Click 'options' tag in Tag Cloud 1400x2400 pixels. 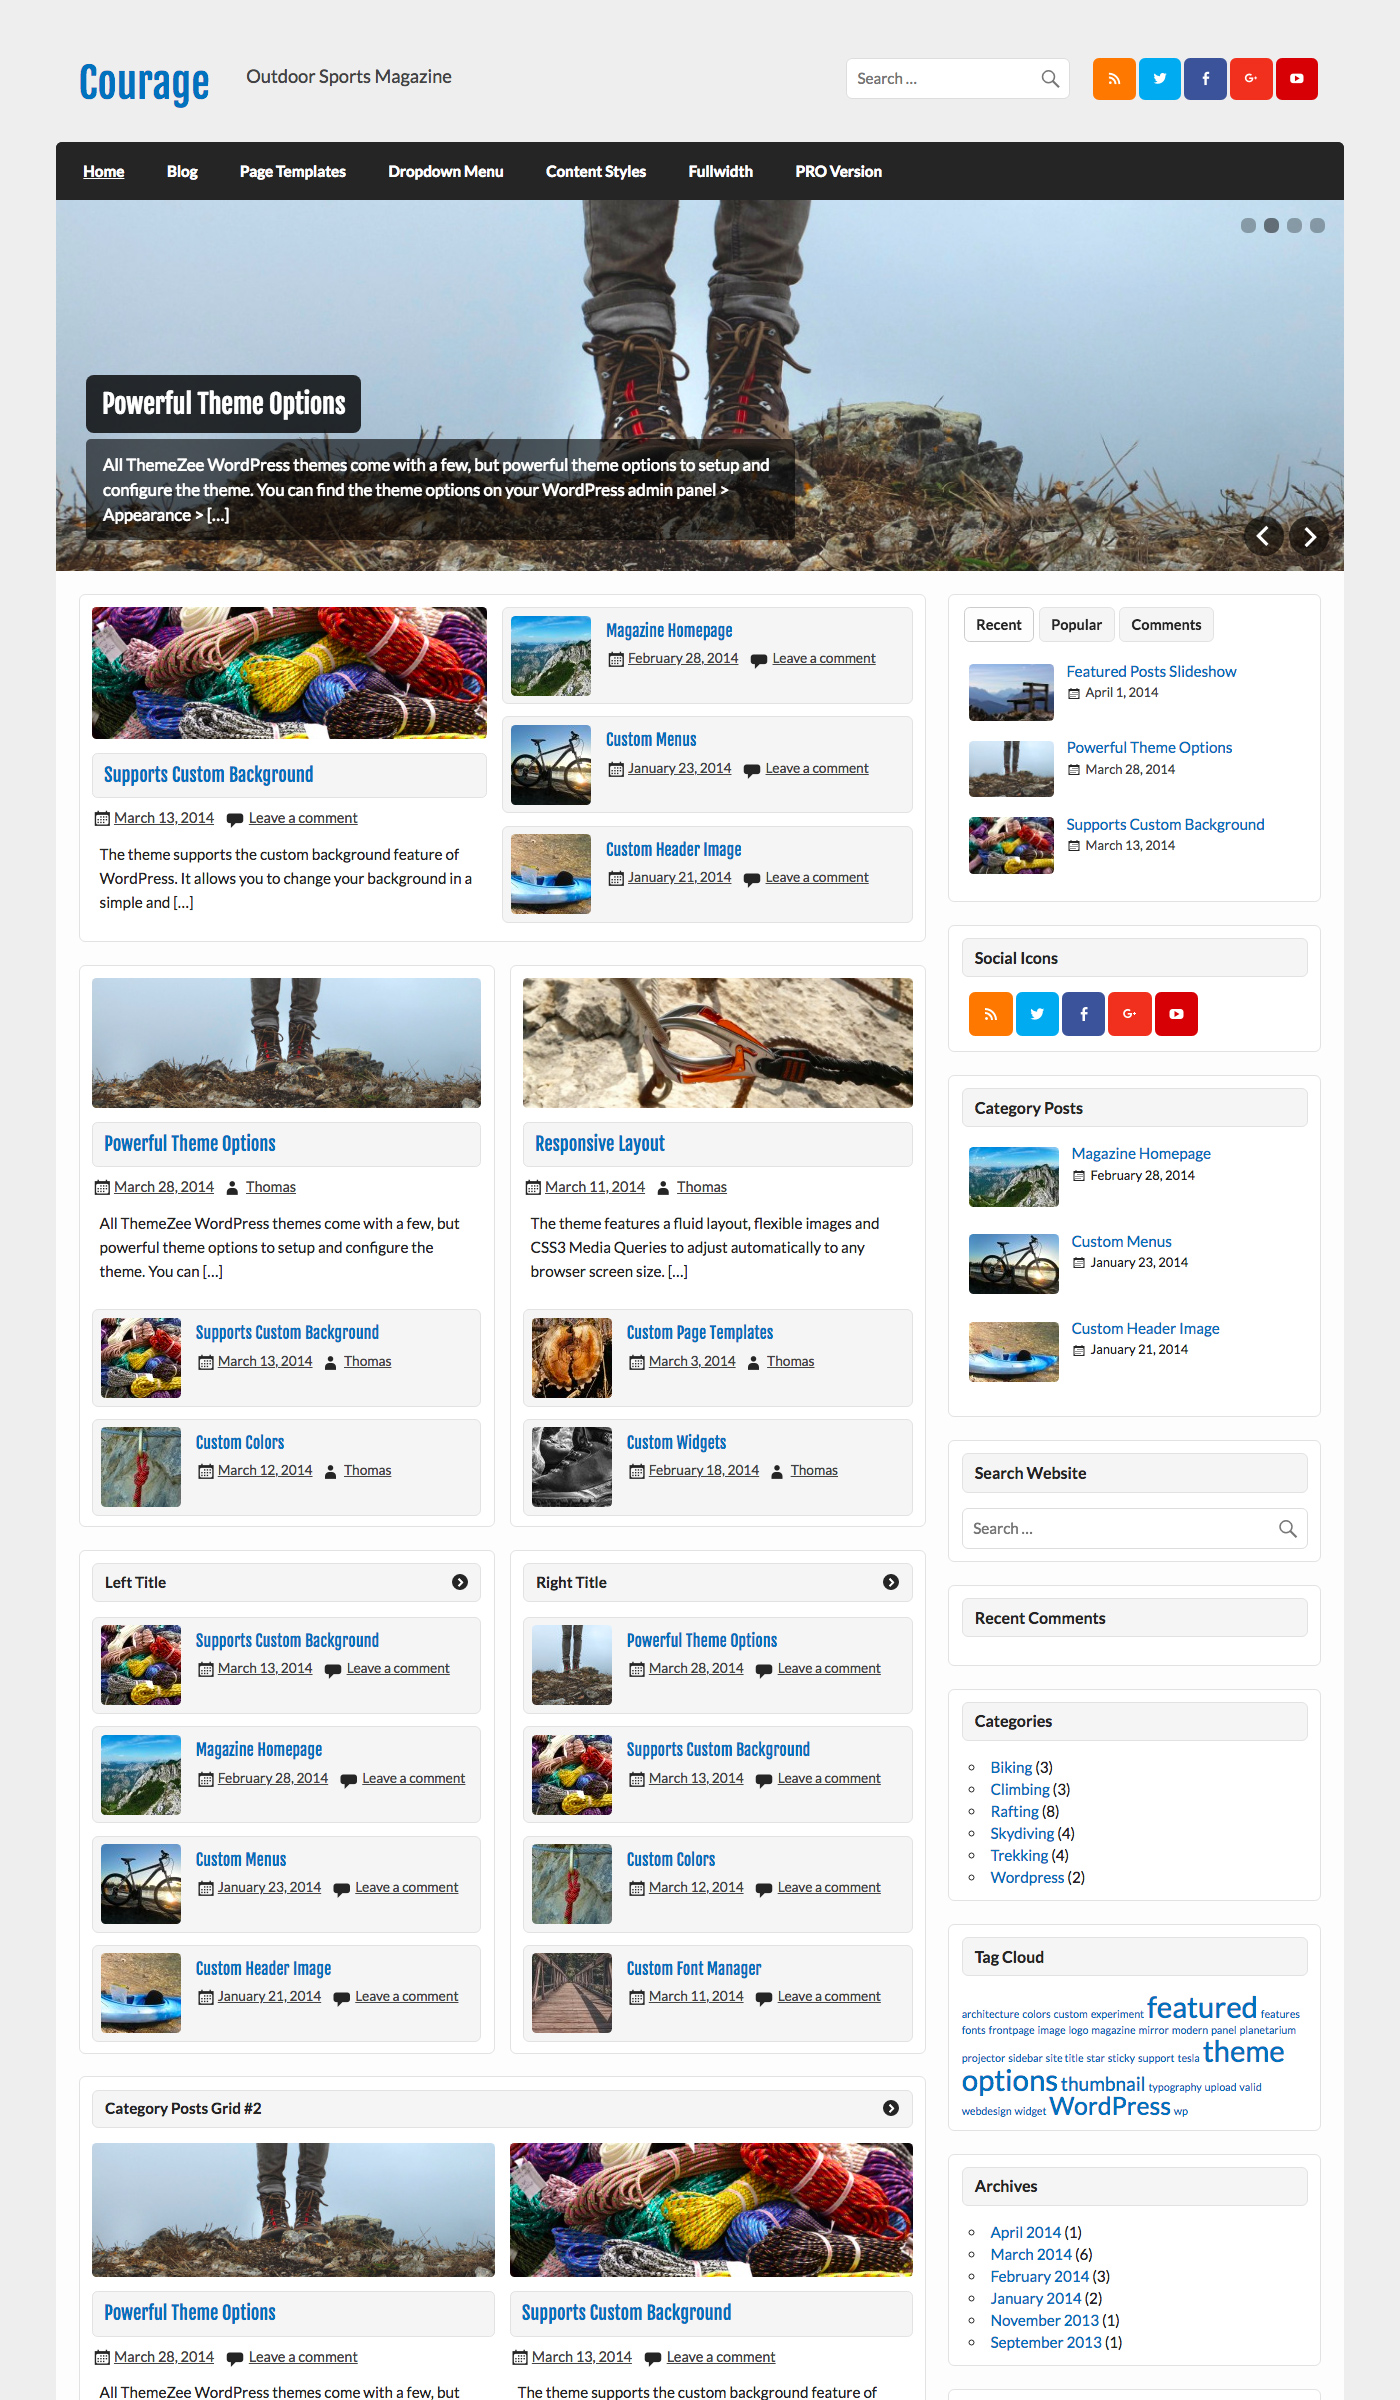coord(1010,2081)
